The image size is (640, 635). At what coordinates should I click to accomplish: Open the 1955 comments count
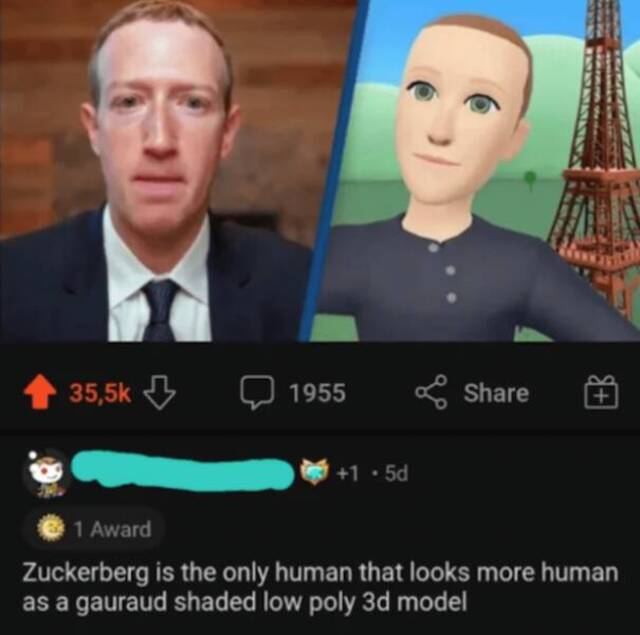click(318, 393)
